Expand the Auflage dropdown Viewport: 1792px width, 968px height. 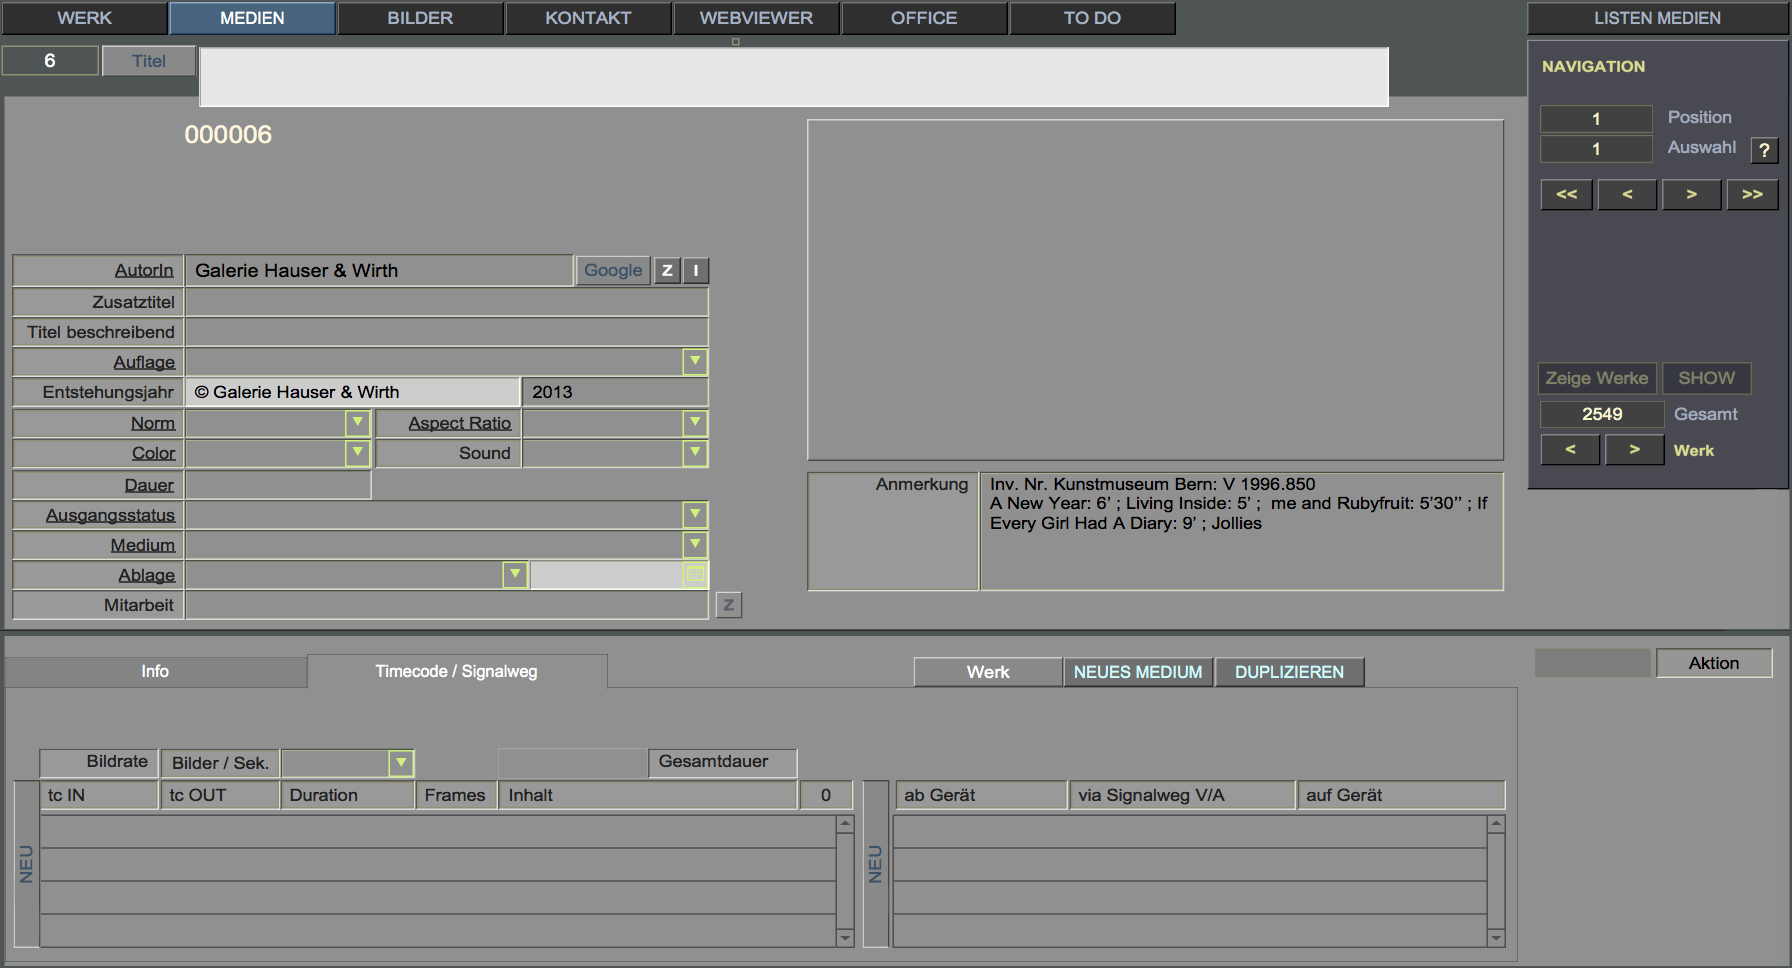click(x=694, y=361)
